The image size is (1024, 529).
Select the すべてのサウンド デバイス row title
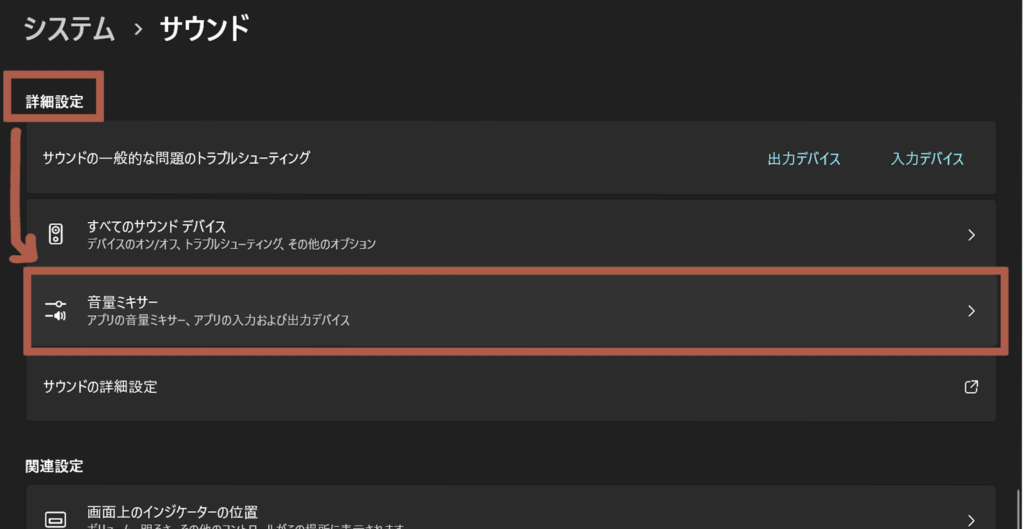point(156,226)
